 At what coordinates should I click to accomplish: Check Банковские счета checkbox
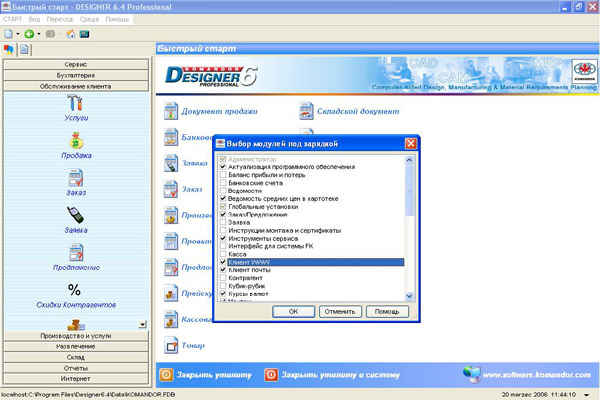(x=223, y=183)
